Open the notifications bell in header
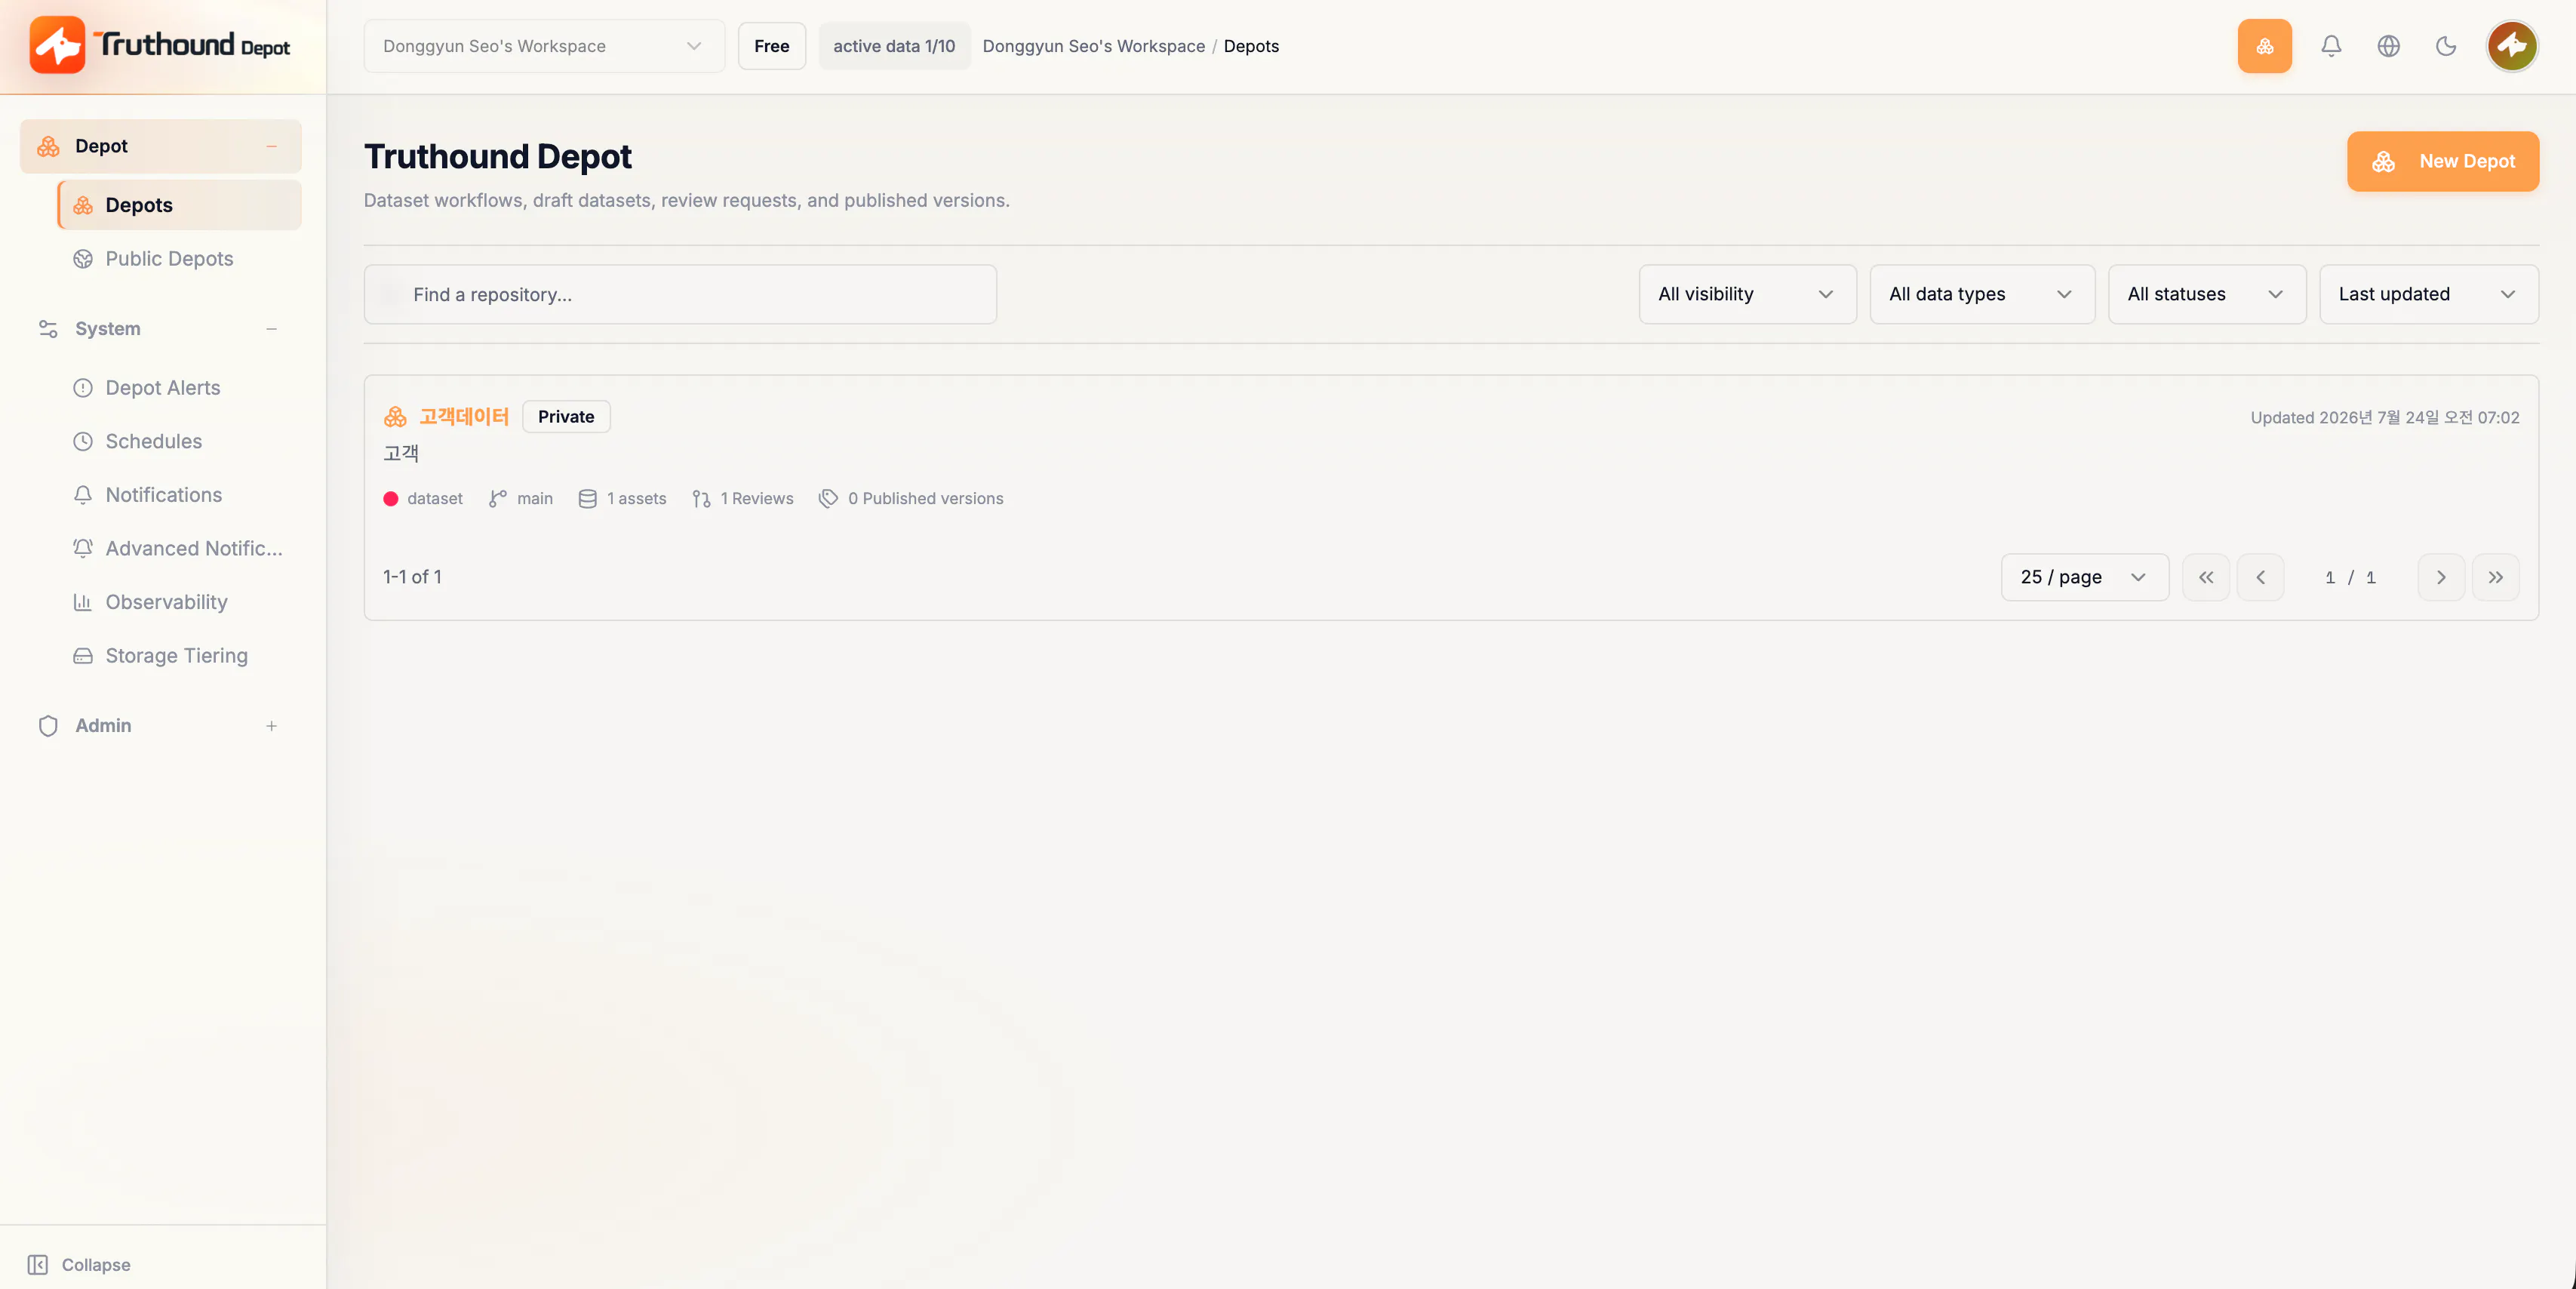The width and height of the screenshot is (2576, 1289). point(2331,46)
